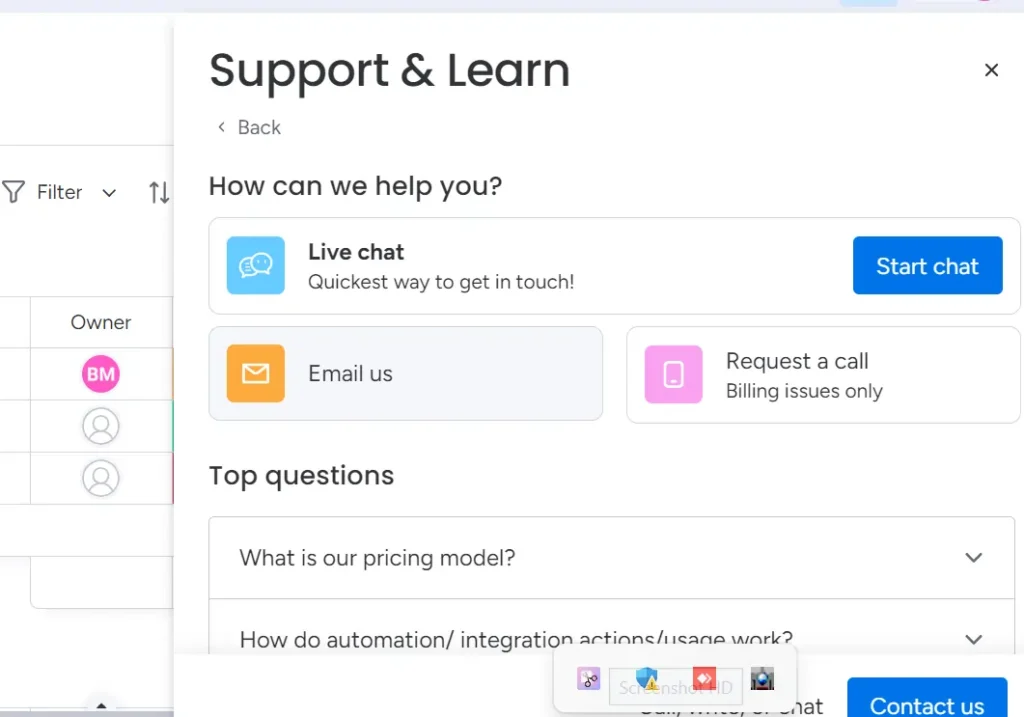Click the pink phone icon for Request a call
The height and width of the screenshot is (717, 1024).
673,375
